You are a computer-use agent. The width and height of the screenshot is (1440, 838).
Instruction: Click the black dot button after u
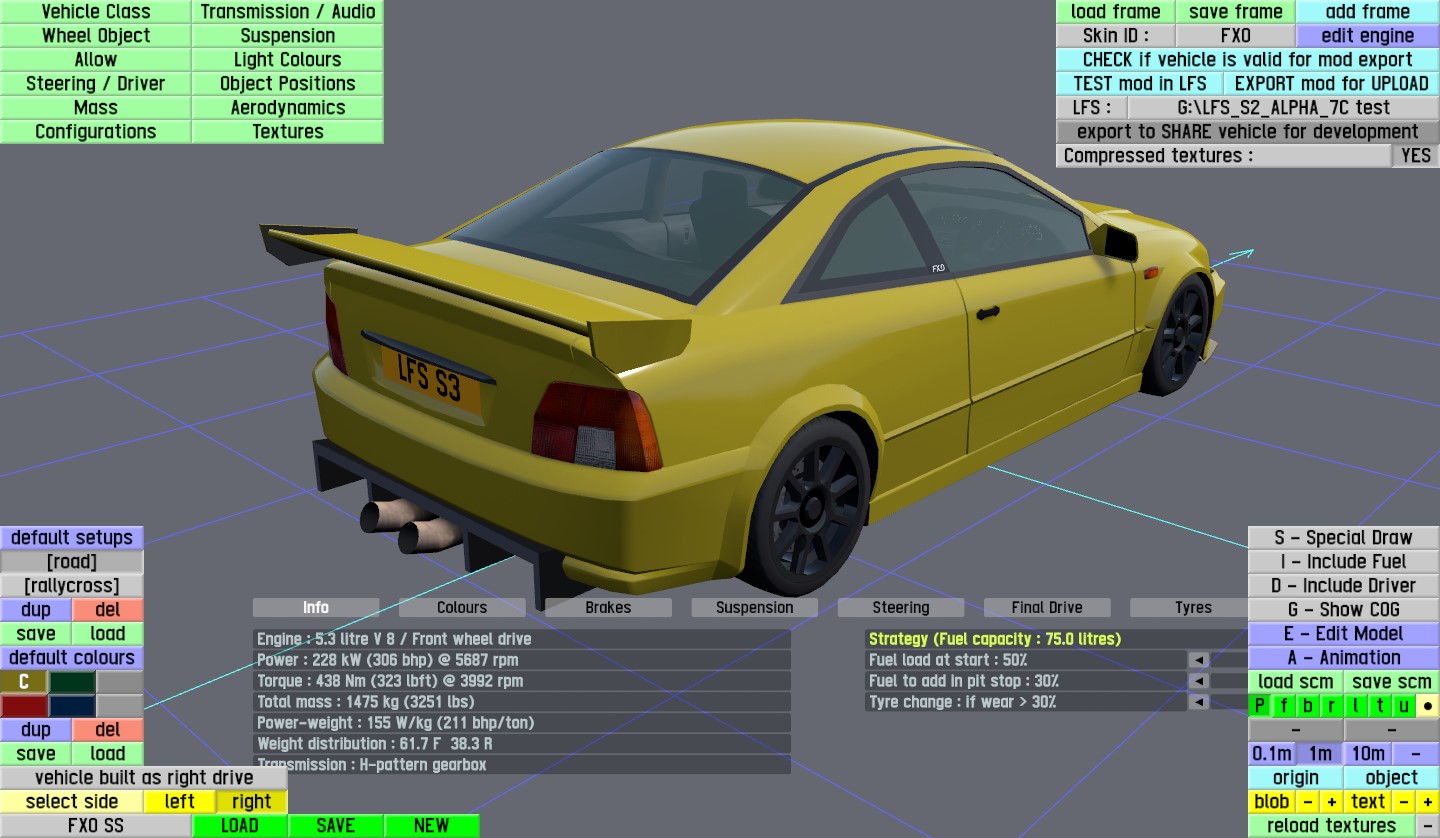(1428, 706)
